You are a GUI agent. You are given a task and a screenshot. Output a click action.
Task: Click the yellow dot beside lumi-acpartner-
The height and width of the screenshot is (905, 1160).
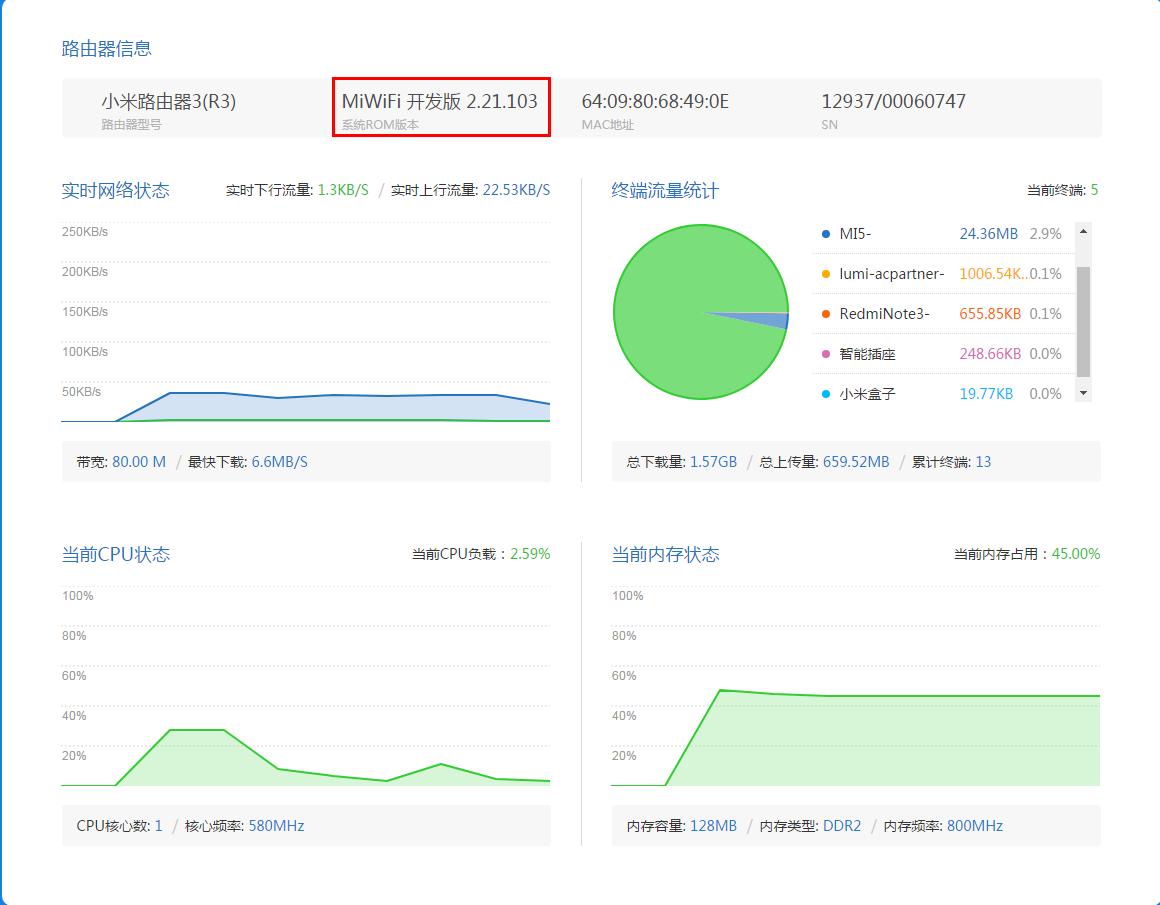(x=826, y=274)
